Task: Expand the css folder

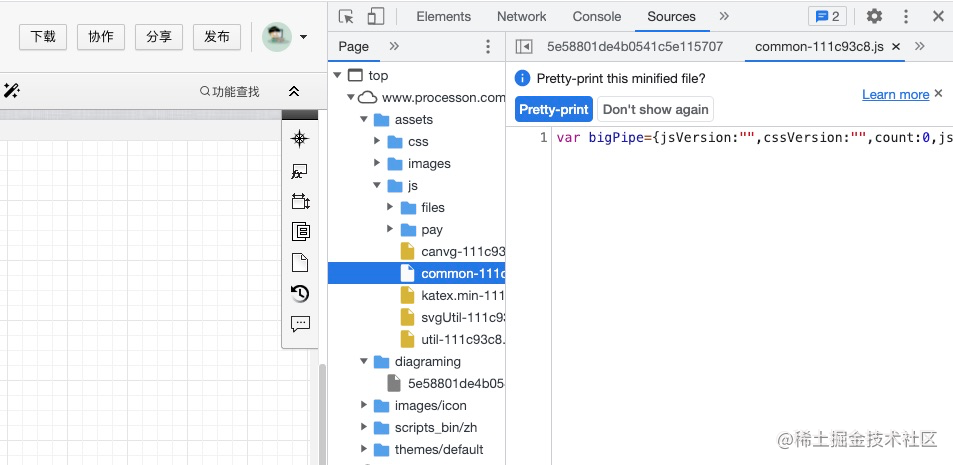Action: coord(377,142)
